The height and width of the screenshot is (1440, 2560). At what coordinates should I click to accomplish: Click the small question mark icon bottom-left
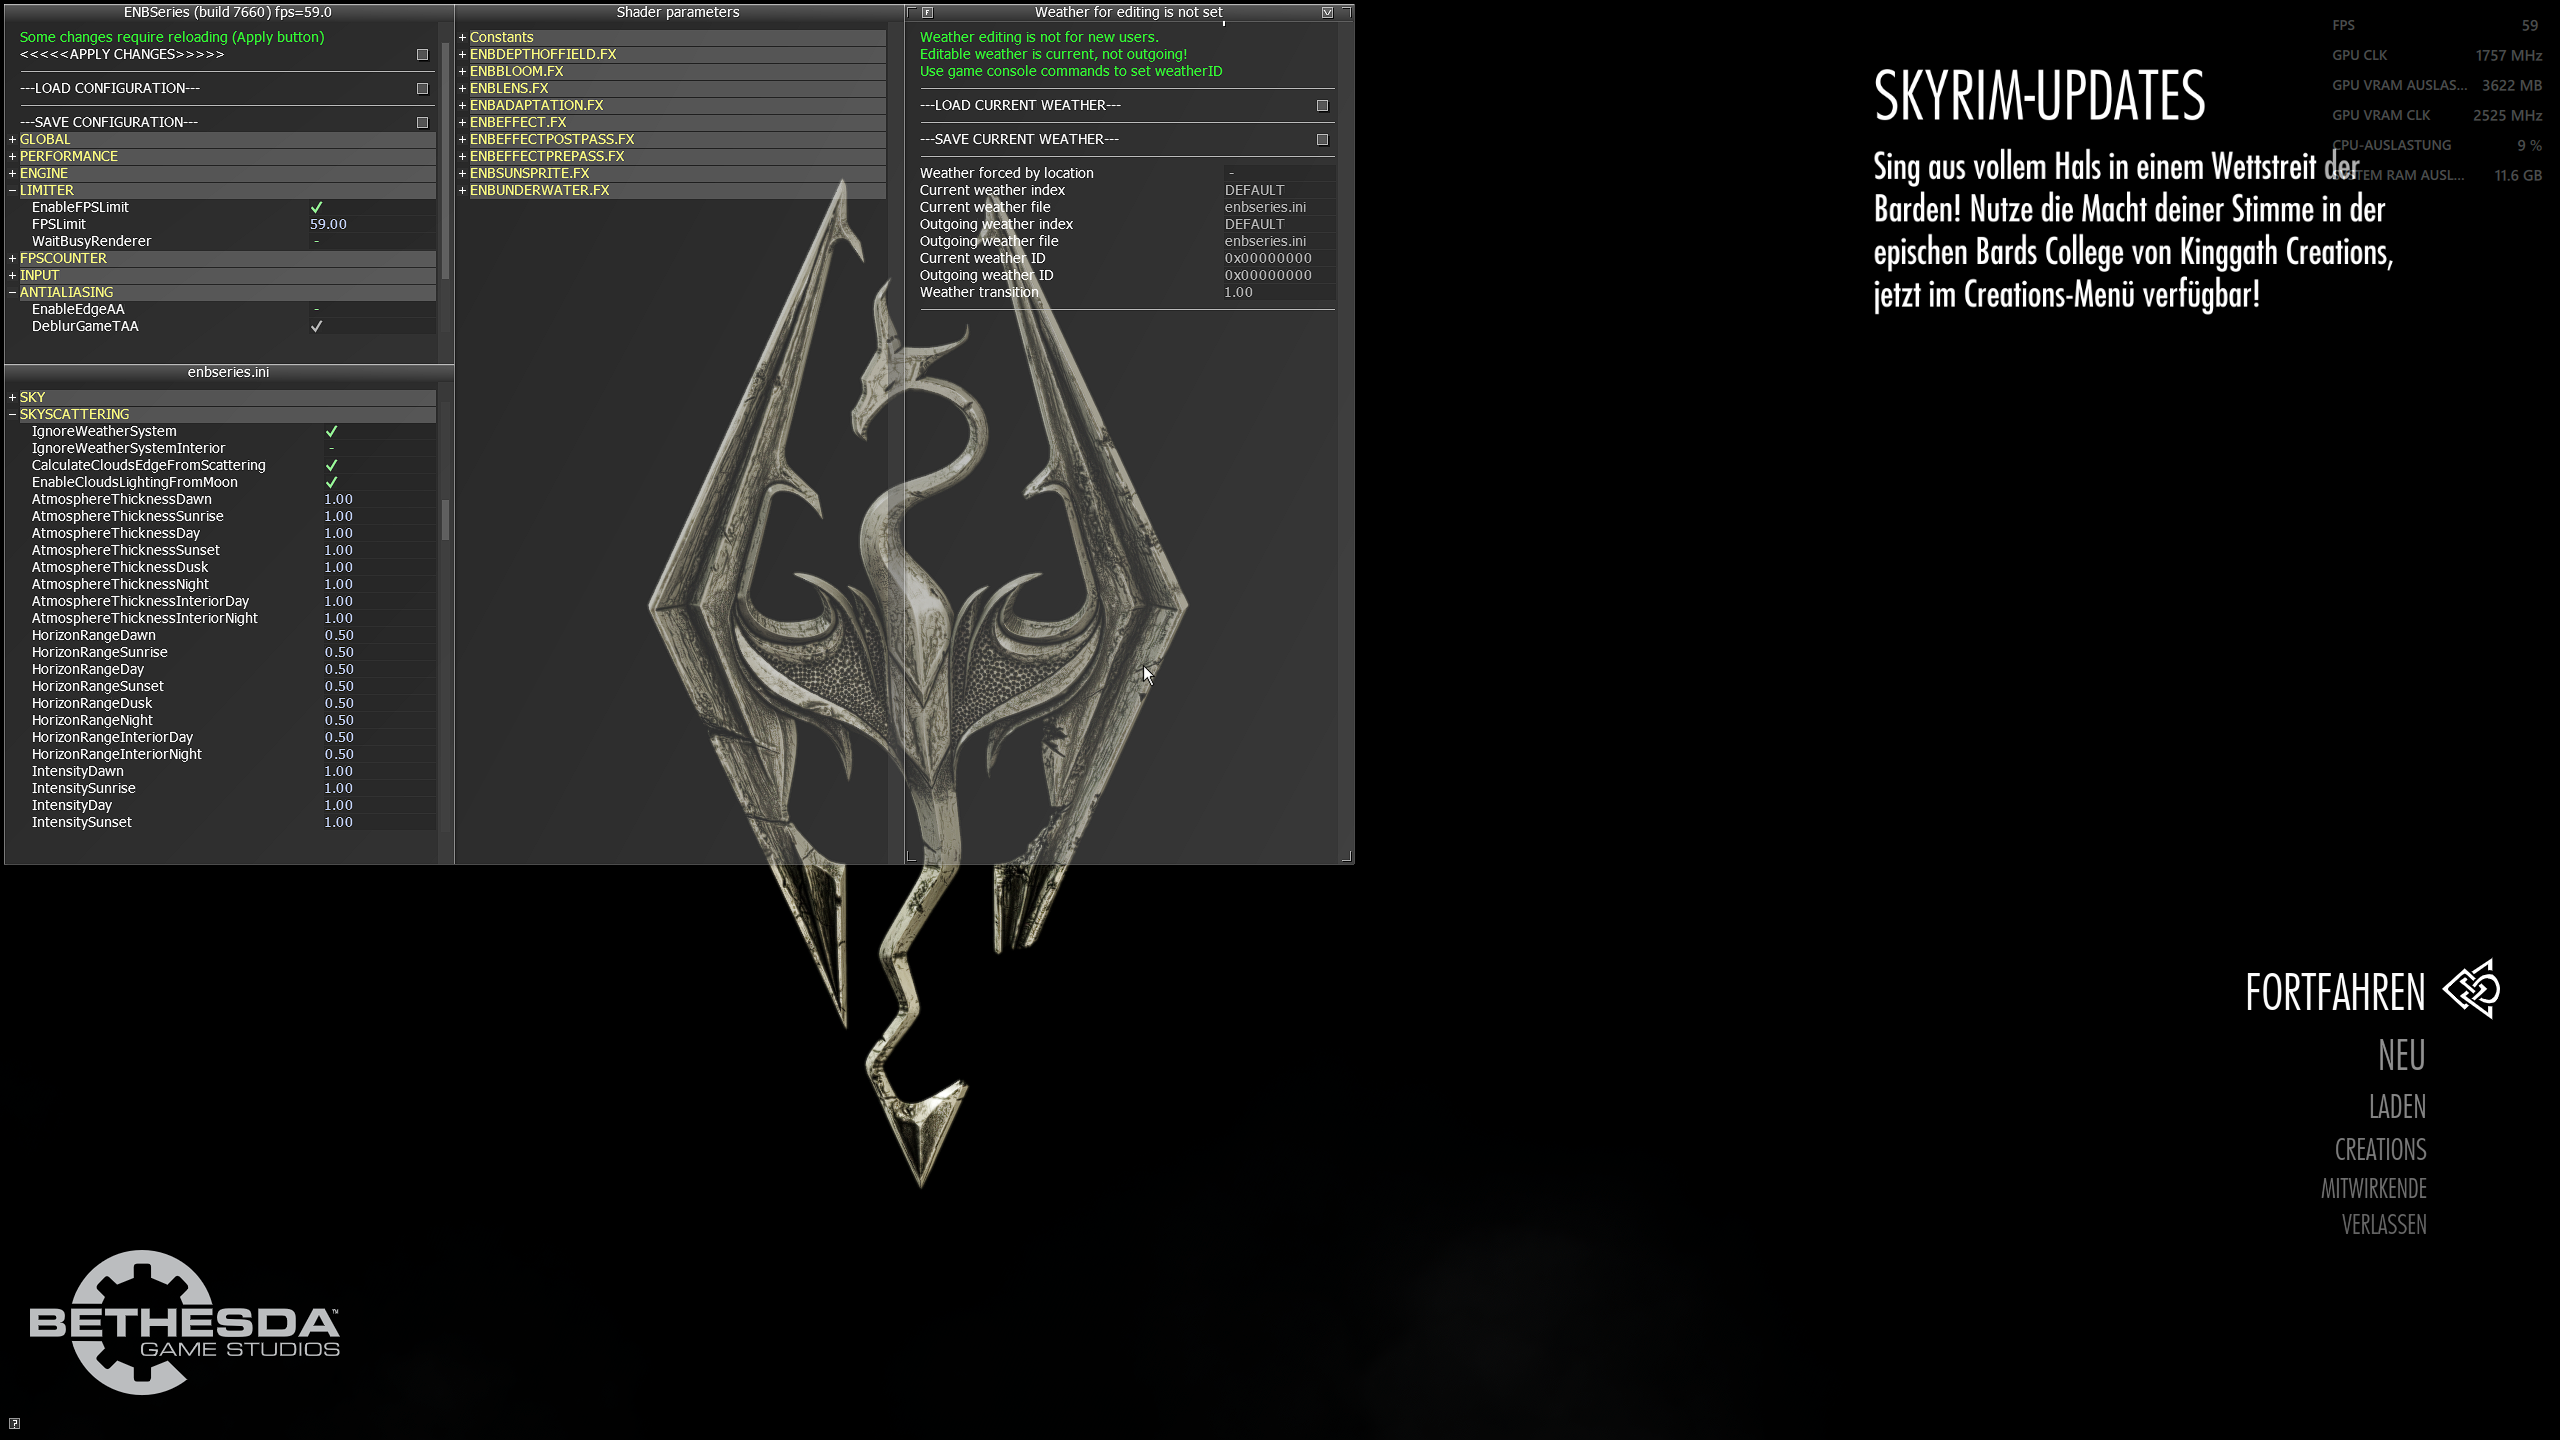pyautogui.click(x=14, y=1424)
